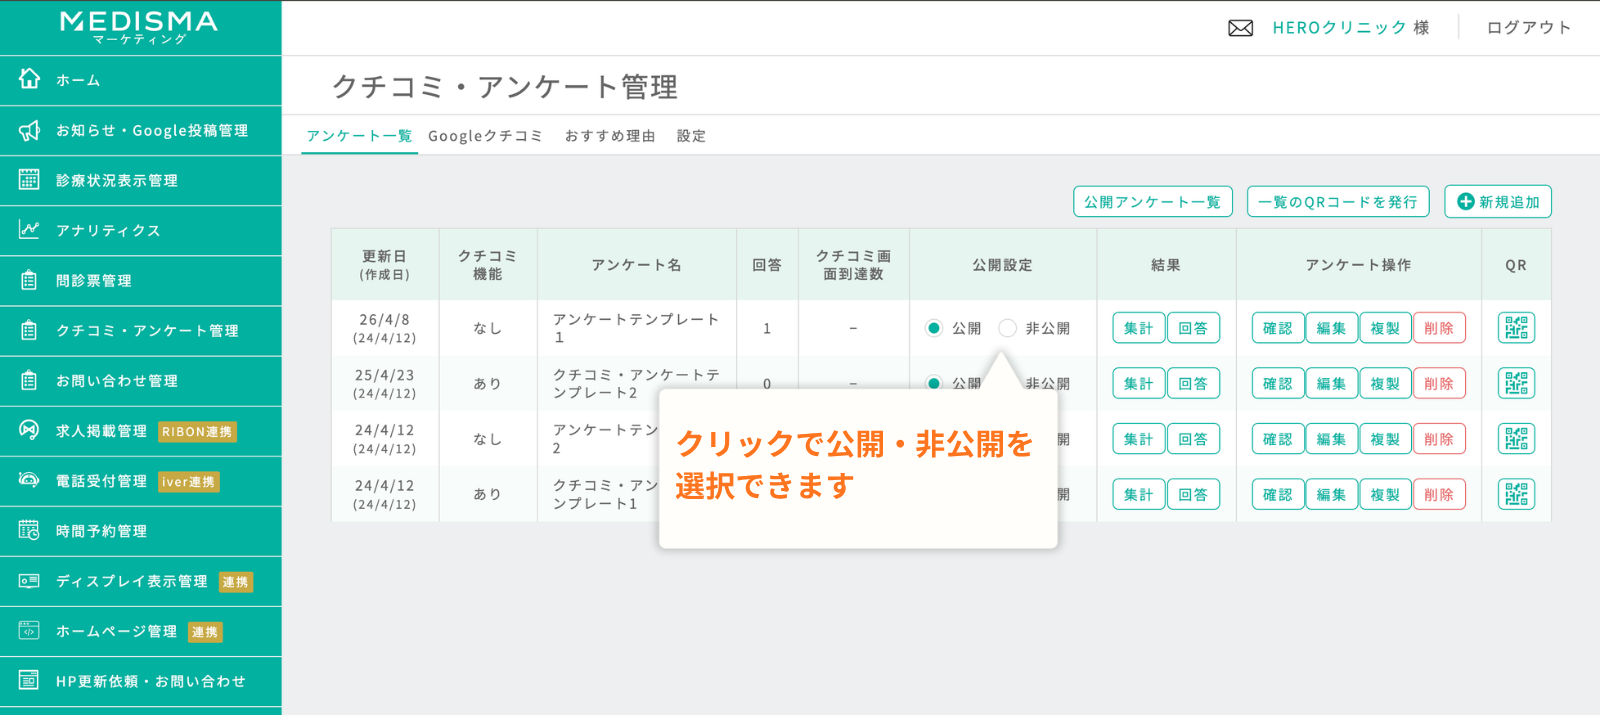Click 集計 for row dated 25/4/23
The width and height of the screenshot is (1600, 715).
click(1139, 383)
